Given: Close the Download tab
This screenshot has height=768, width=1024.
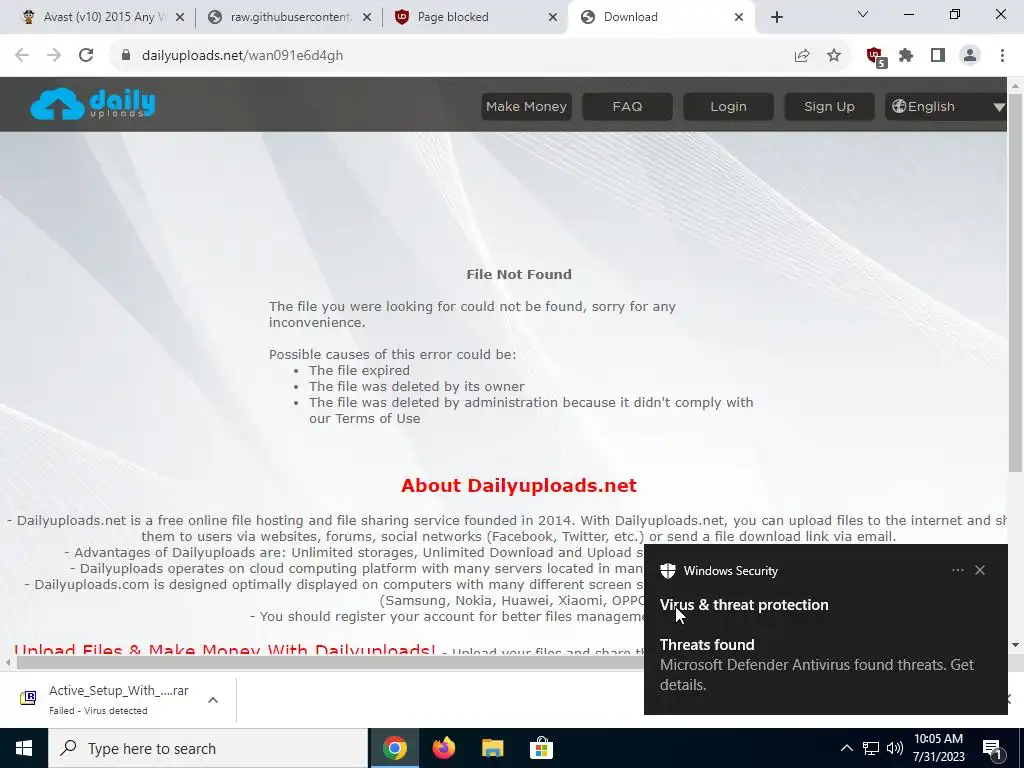Looking at the screenshot, I should point(739,18).
